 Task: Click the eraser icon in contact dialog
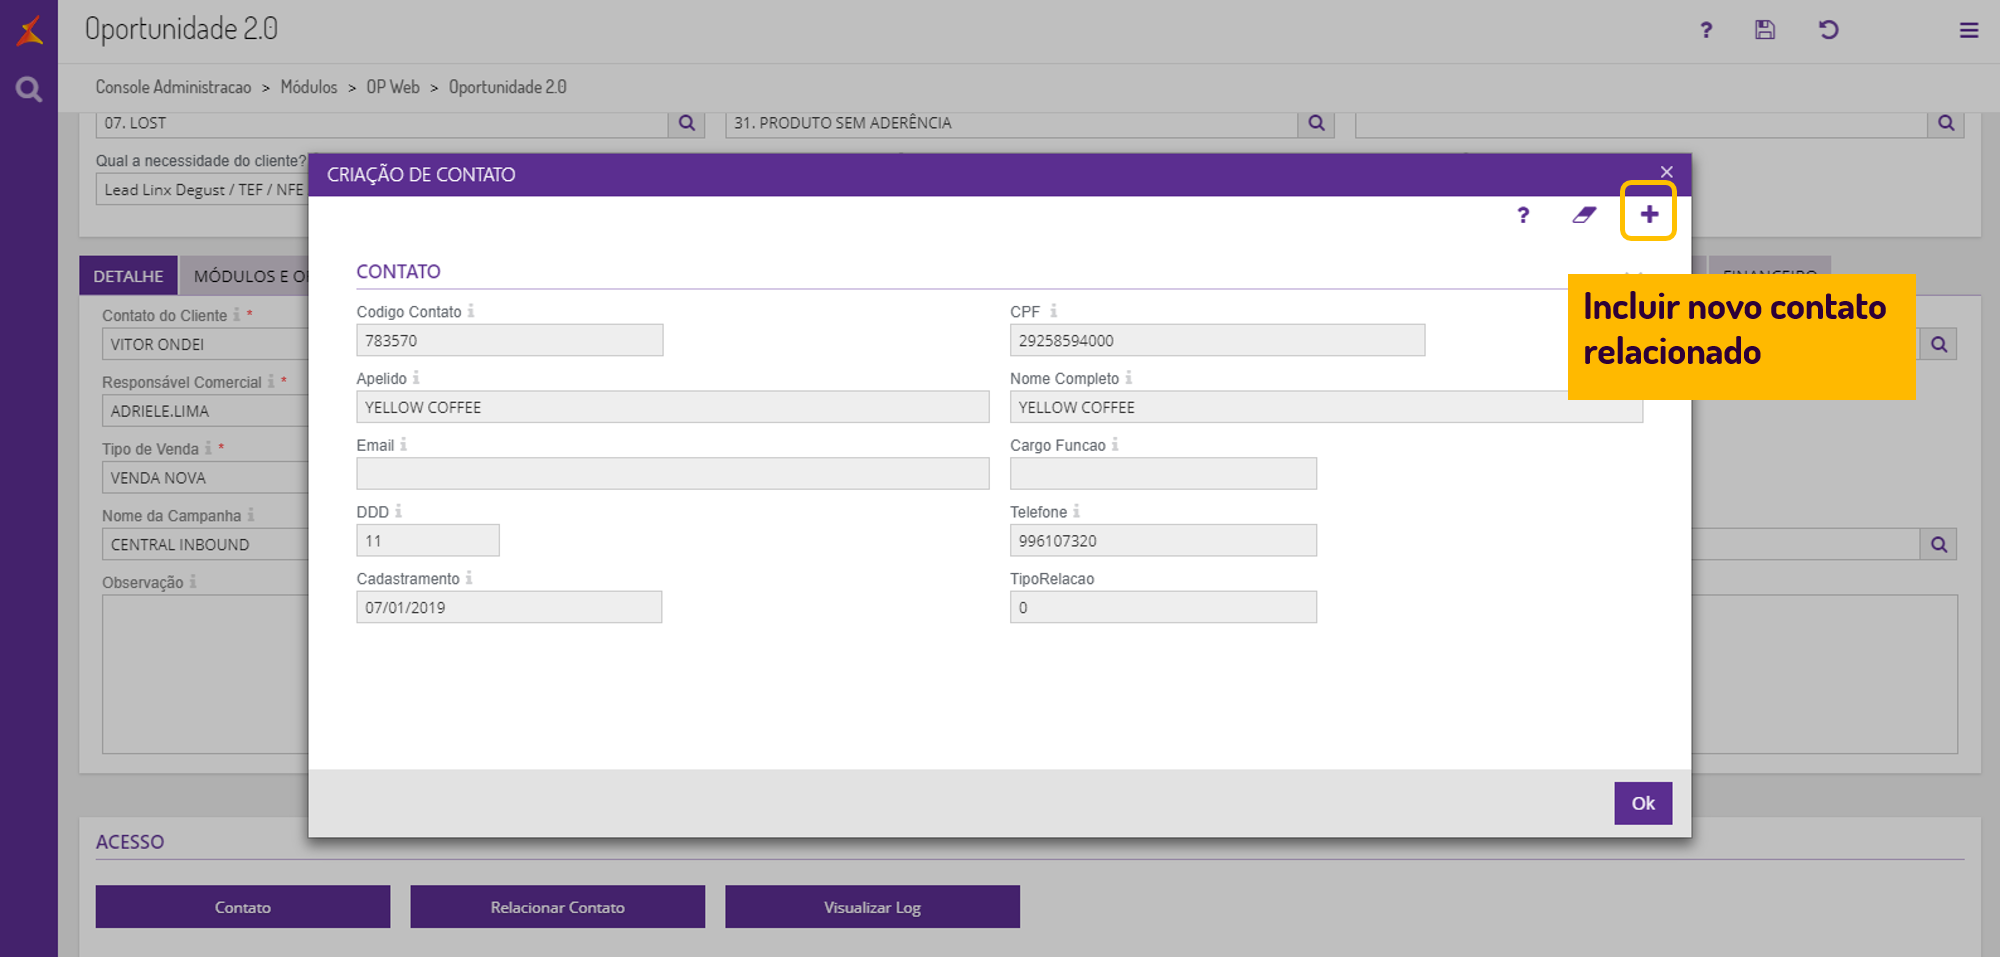(1584, 215)
